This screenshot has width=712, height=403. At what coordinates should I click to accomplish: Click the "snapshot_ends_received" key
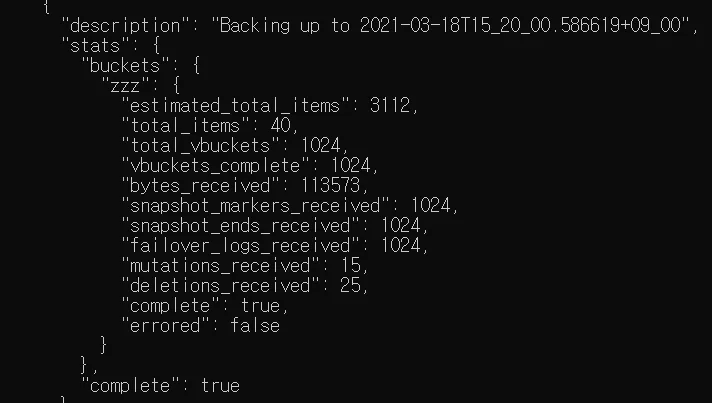[240, 226]
